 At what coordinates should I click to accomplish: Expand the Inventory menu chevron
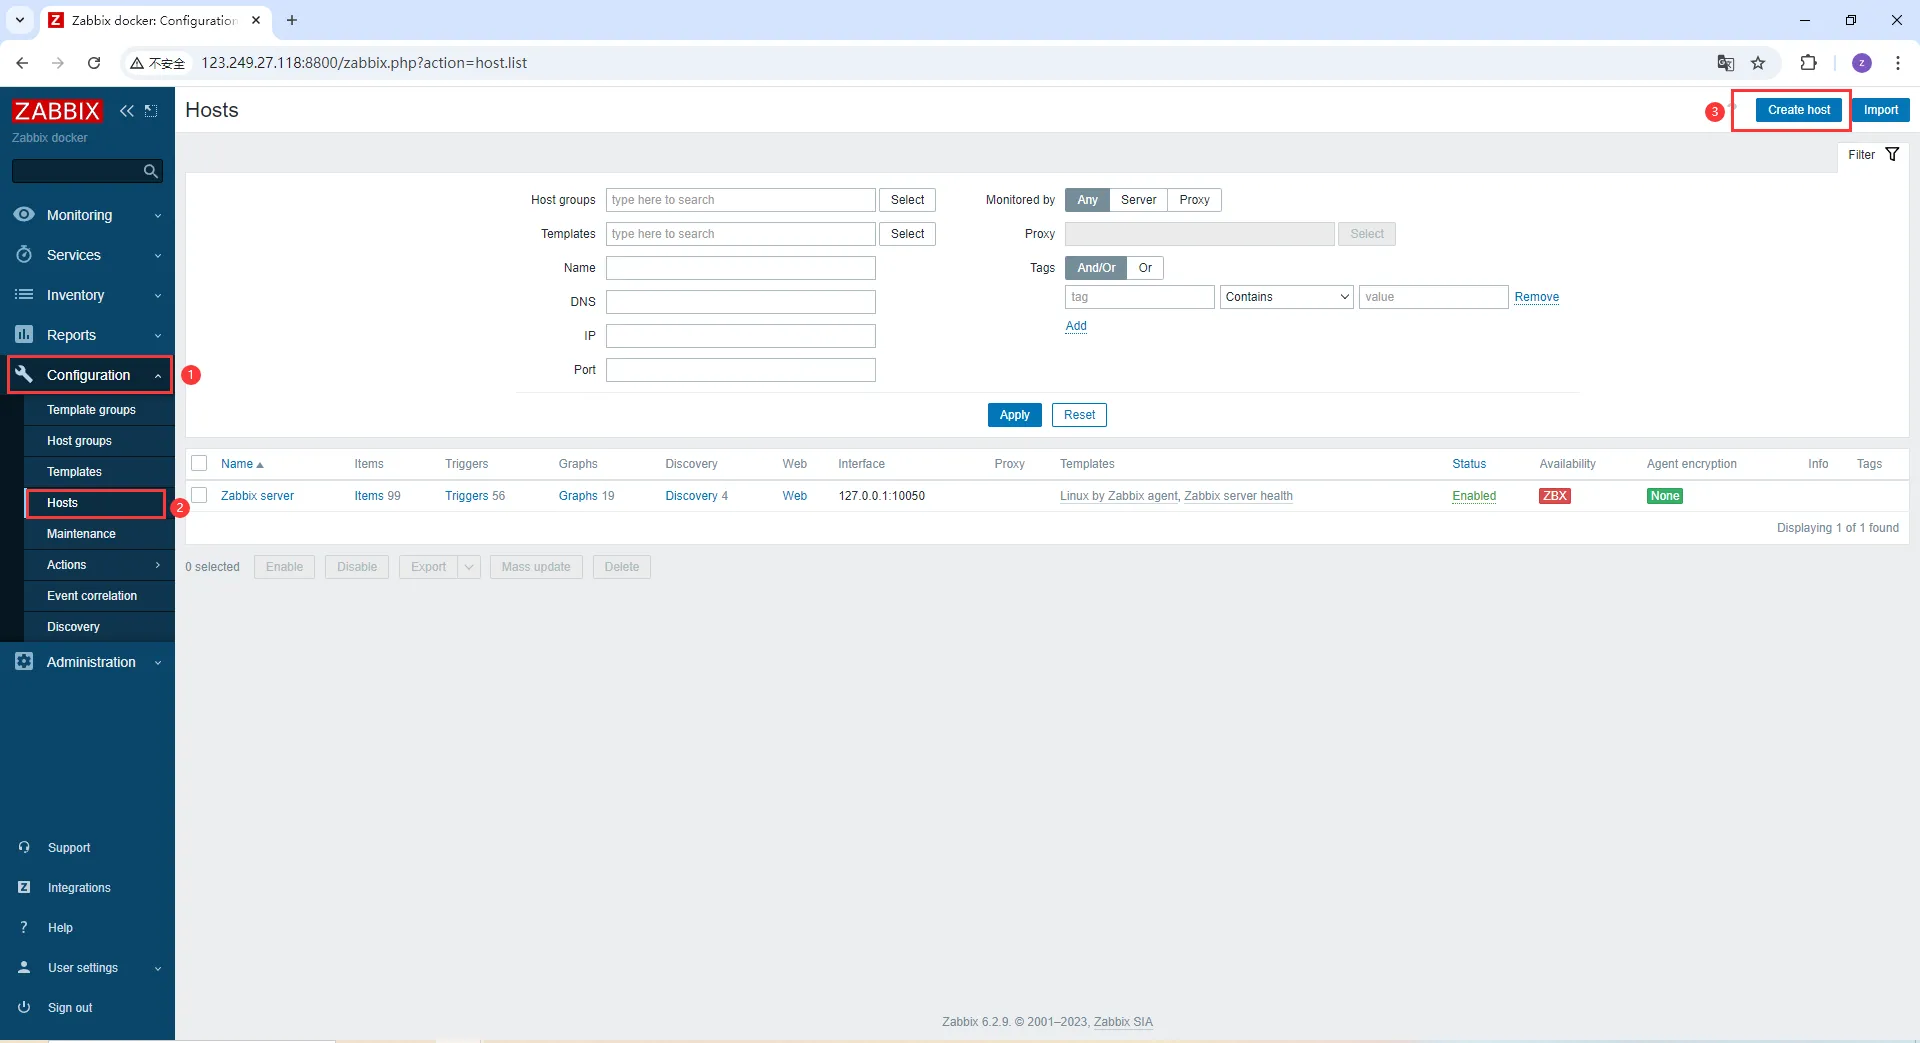158,296
